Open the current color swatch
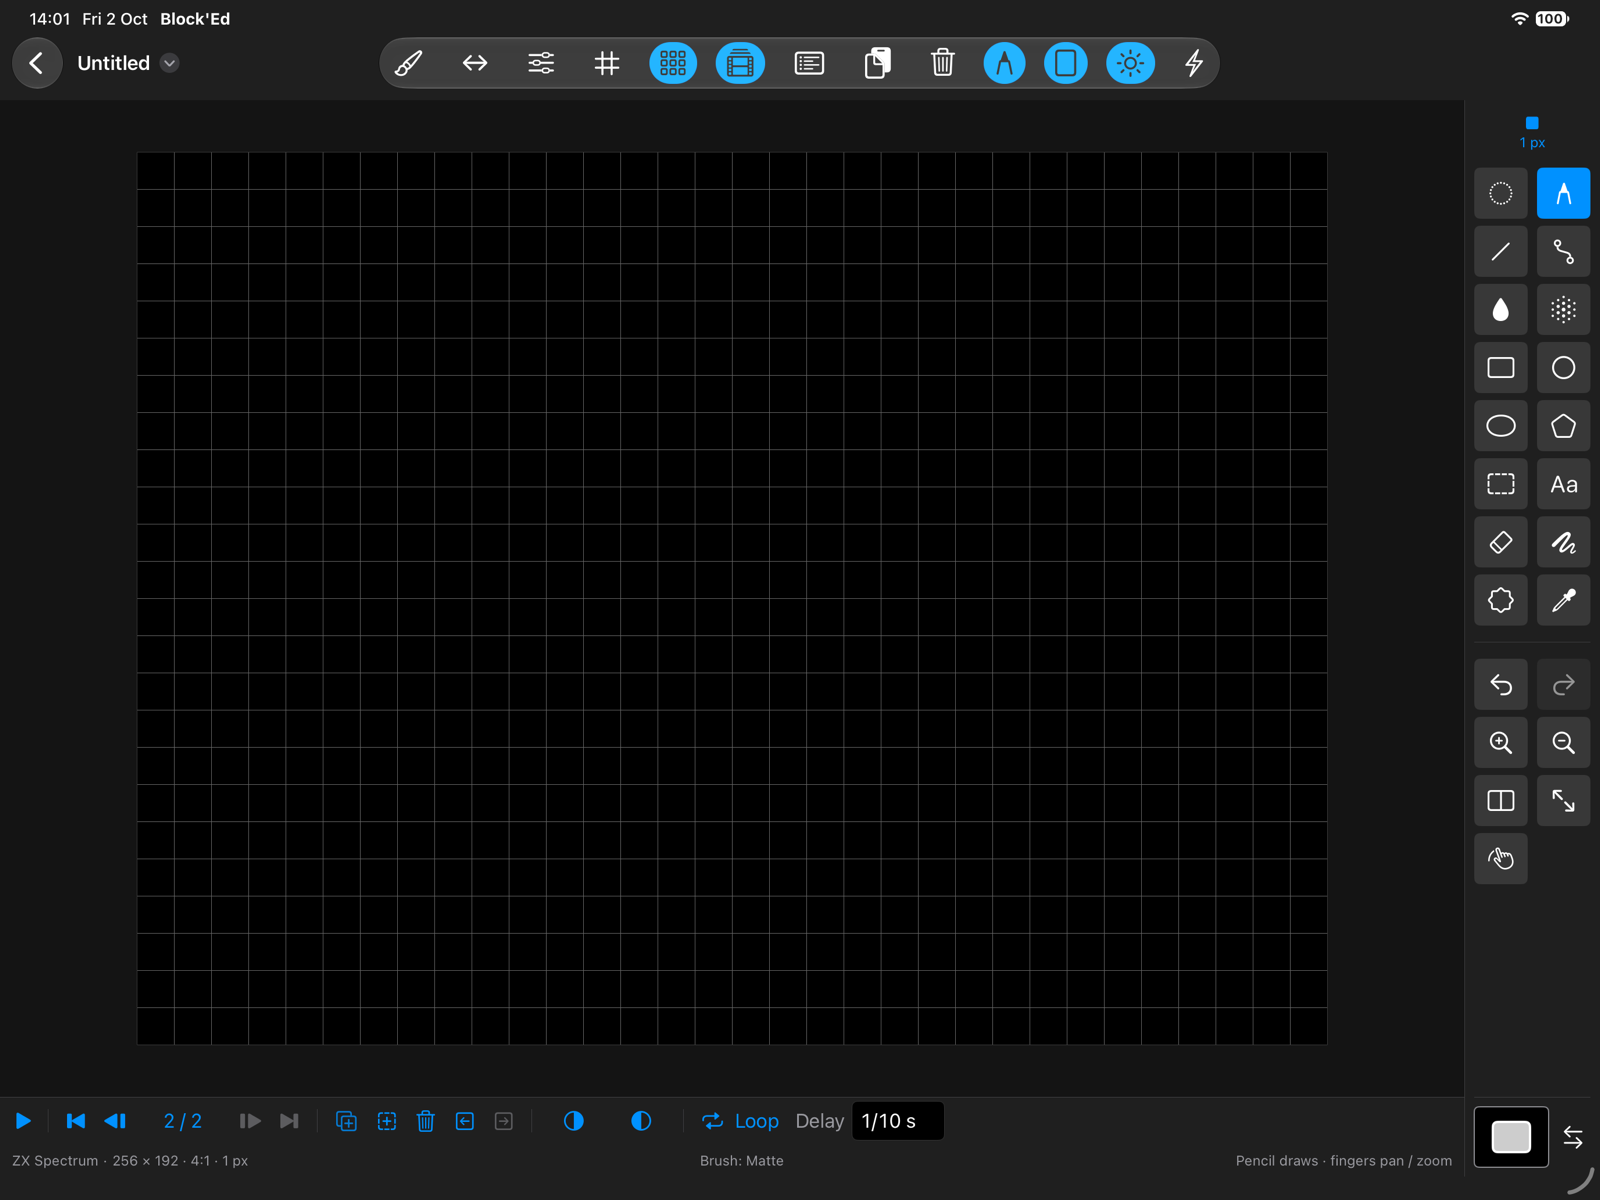1600x1200 pixels. 1511,1137
